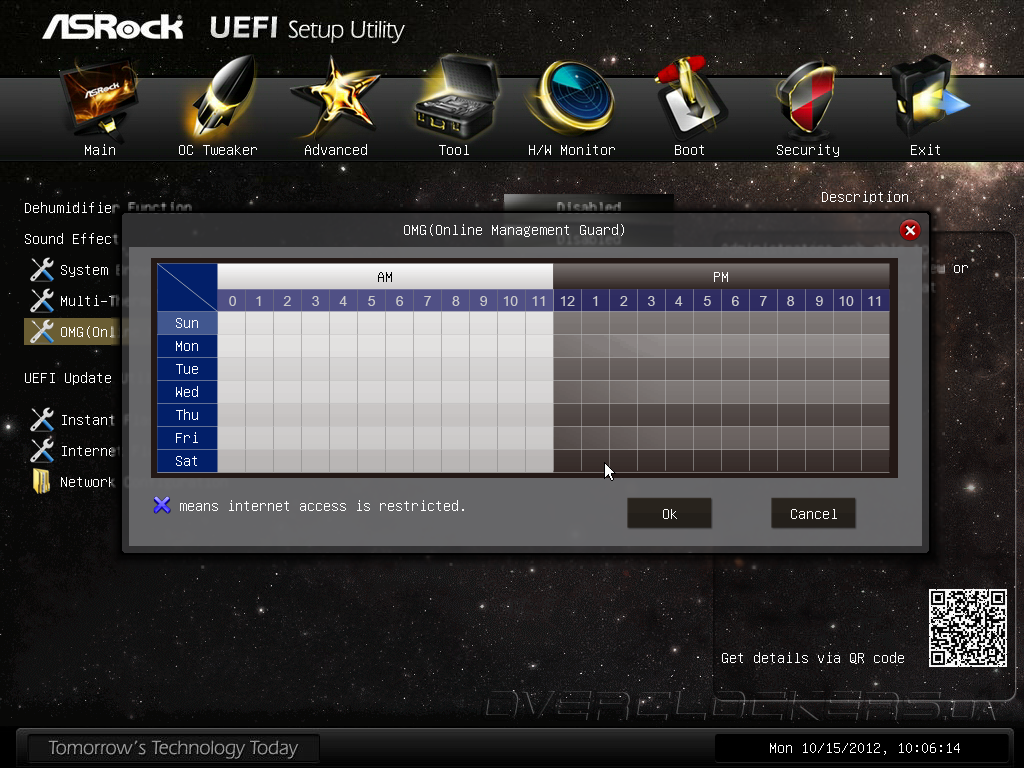Image resolution: width=1024 pixels, height=768 pixels.
Task: Select the AM hour 0 column header
Action: click(x=232, y=301)
